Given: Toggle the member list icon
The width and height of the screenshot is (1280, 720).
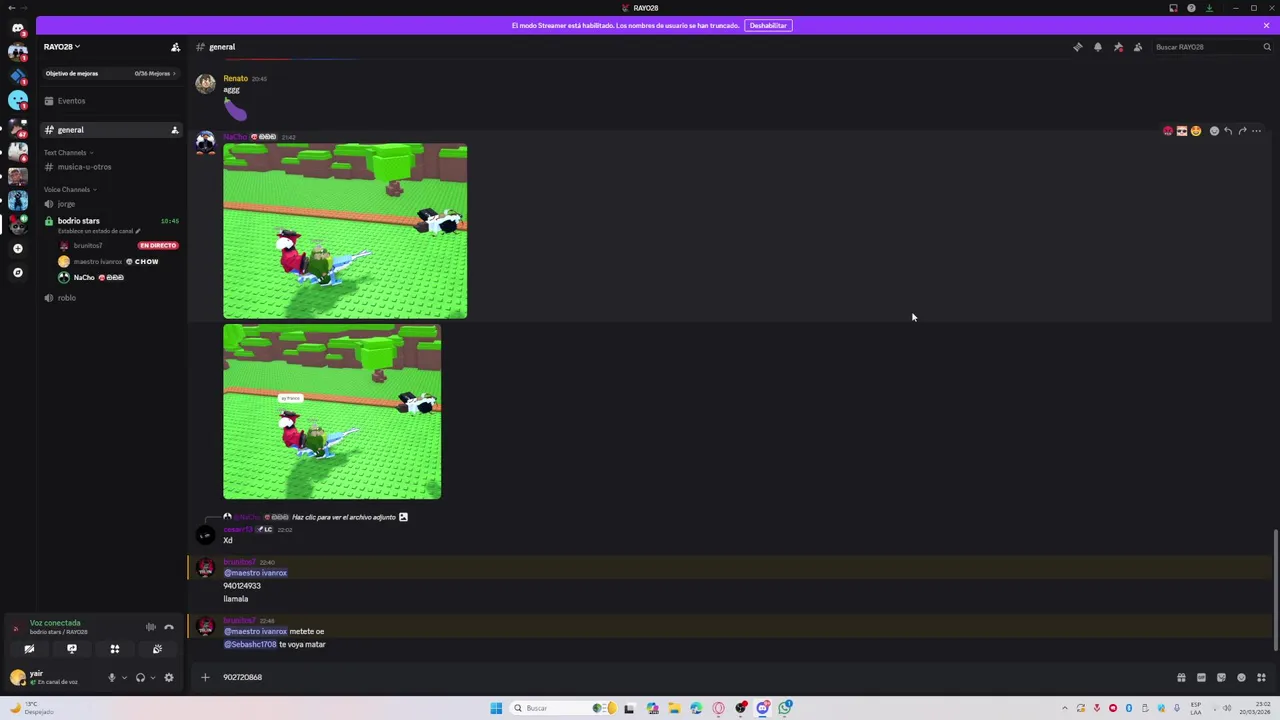Looking at the screenshot, I should click(1138, 47).
